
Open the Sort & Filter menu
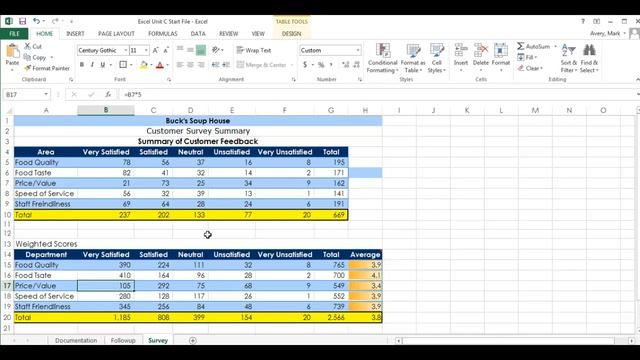[x=568, y=58]
